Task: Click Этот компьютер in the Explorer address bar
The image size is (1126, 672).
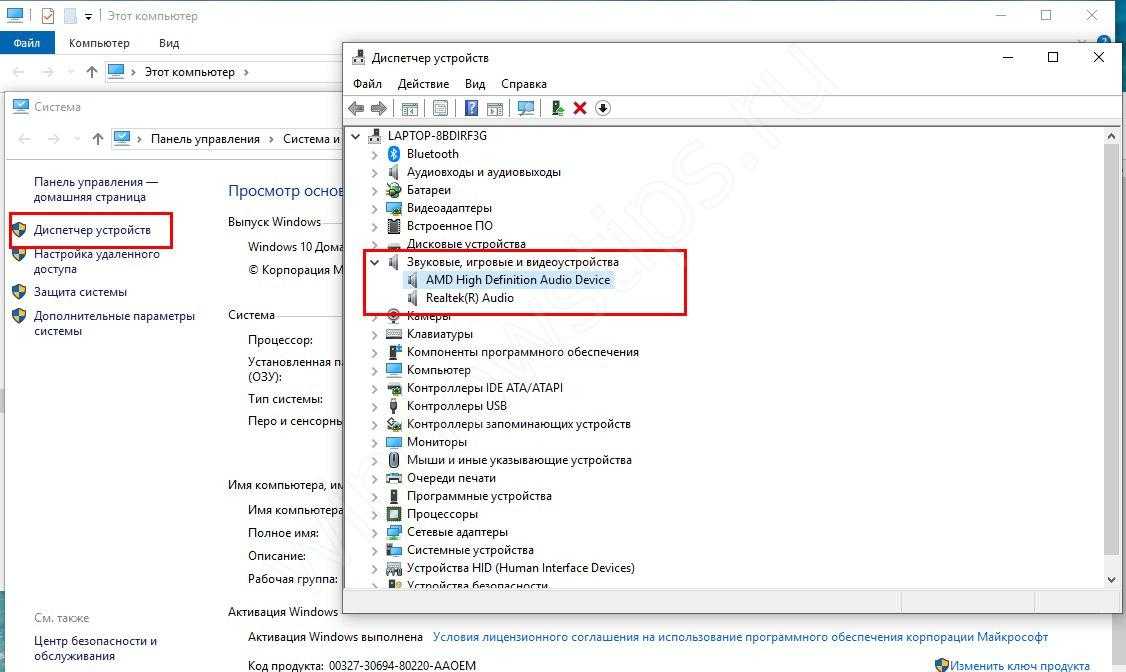Action: pyautogui.click(x=190, y=72)
